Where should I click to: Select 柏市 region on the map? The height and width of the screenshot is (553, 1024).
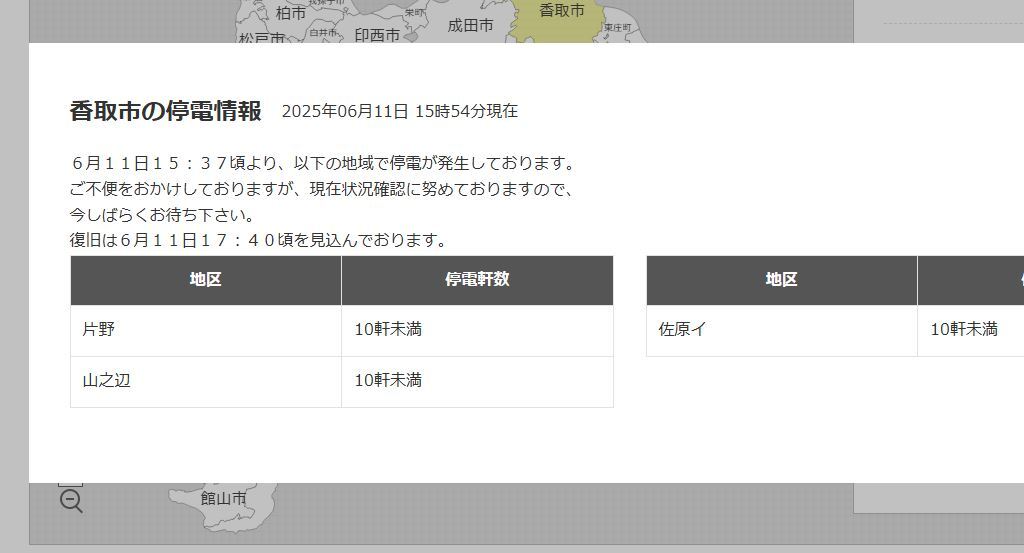[x=291, y=13]
